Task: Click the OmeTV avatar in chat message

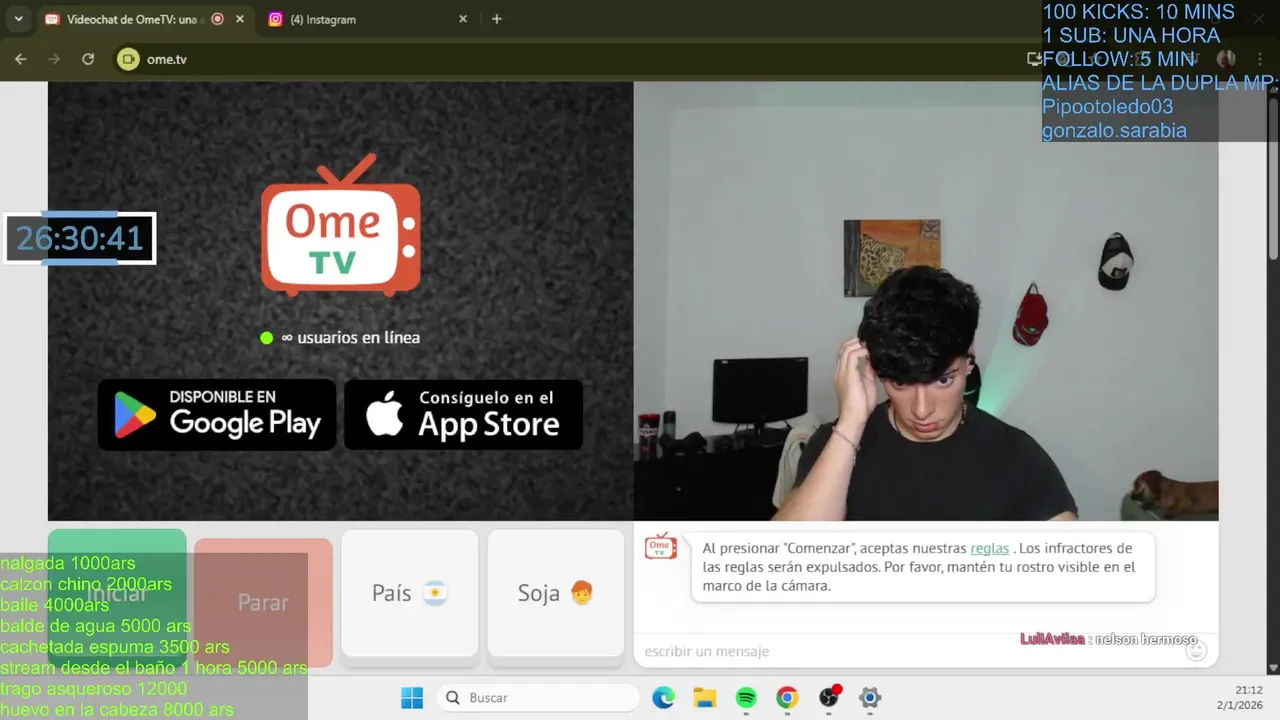Action: [x=660, y=546]
